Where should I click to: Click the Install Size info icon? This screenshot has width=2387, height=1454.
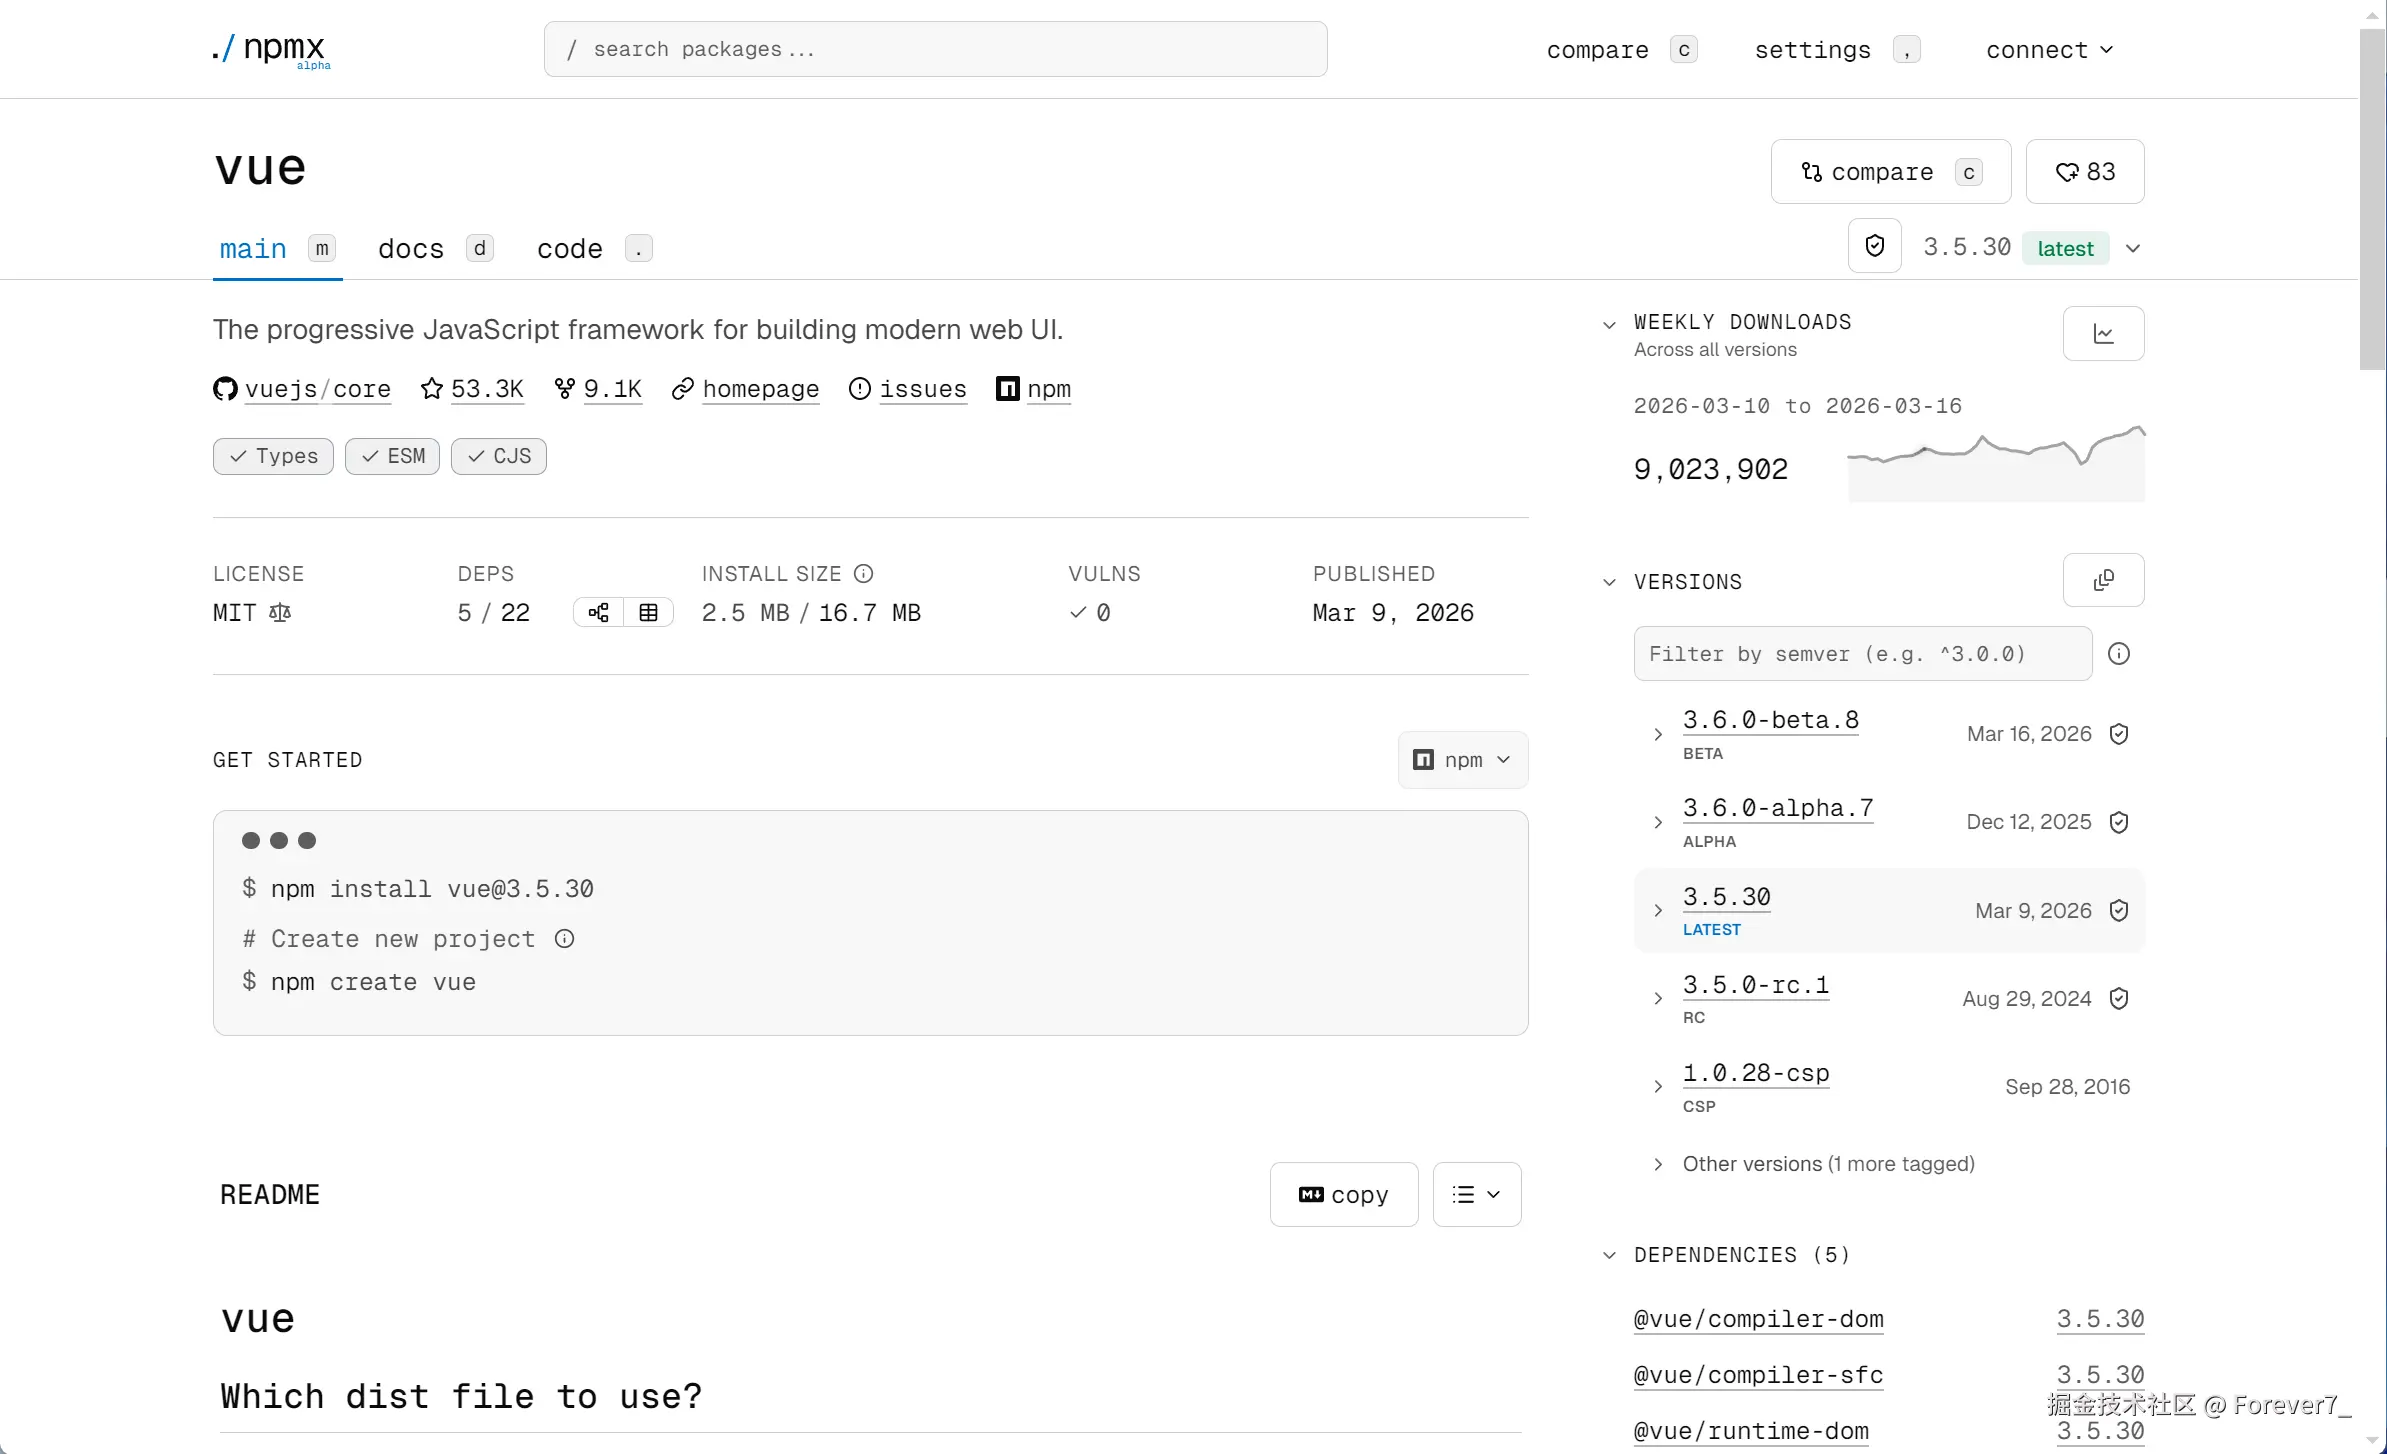click(863, 574)
